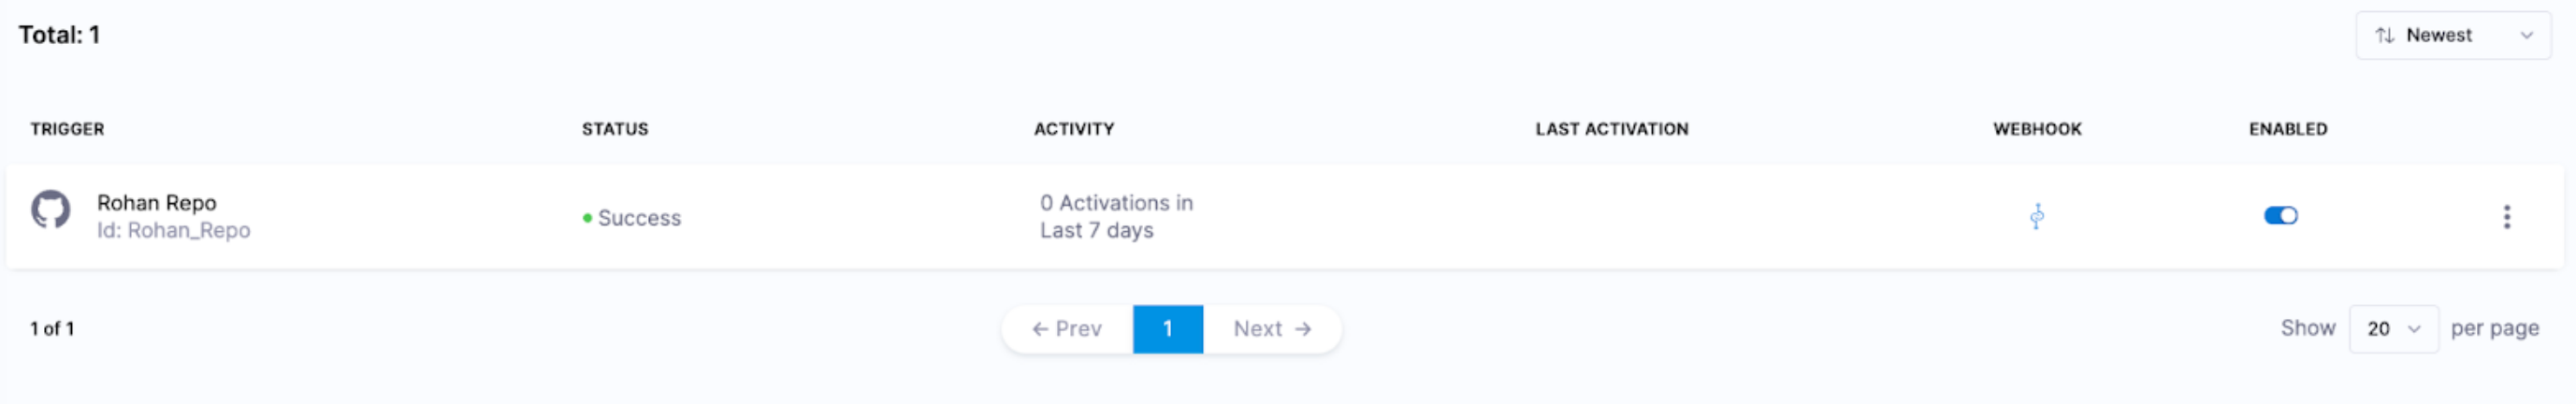Click the left arrow beside Prev
This screenshot has height=404, width=2576.
[x=1040, y=329]
